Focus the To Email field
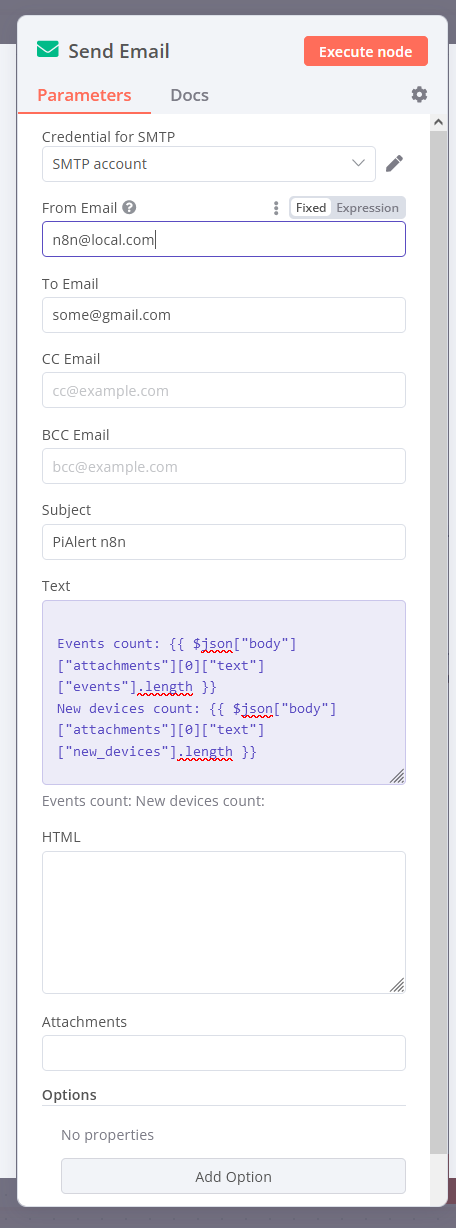The width and height of the screenshot is (456, 1228). click(x=224, y=315)
